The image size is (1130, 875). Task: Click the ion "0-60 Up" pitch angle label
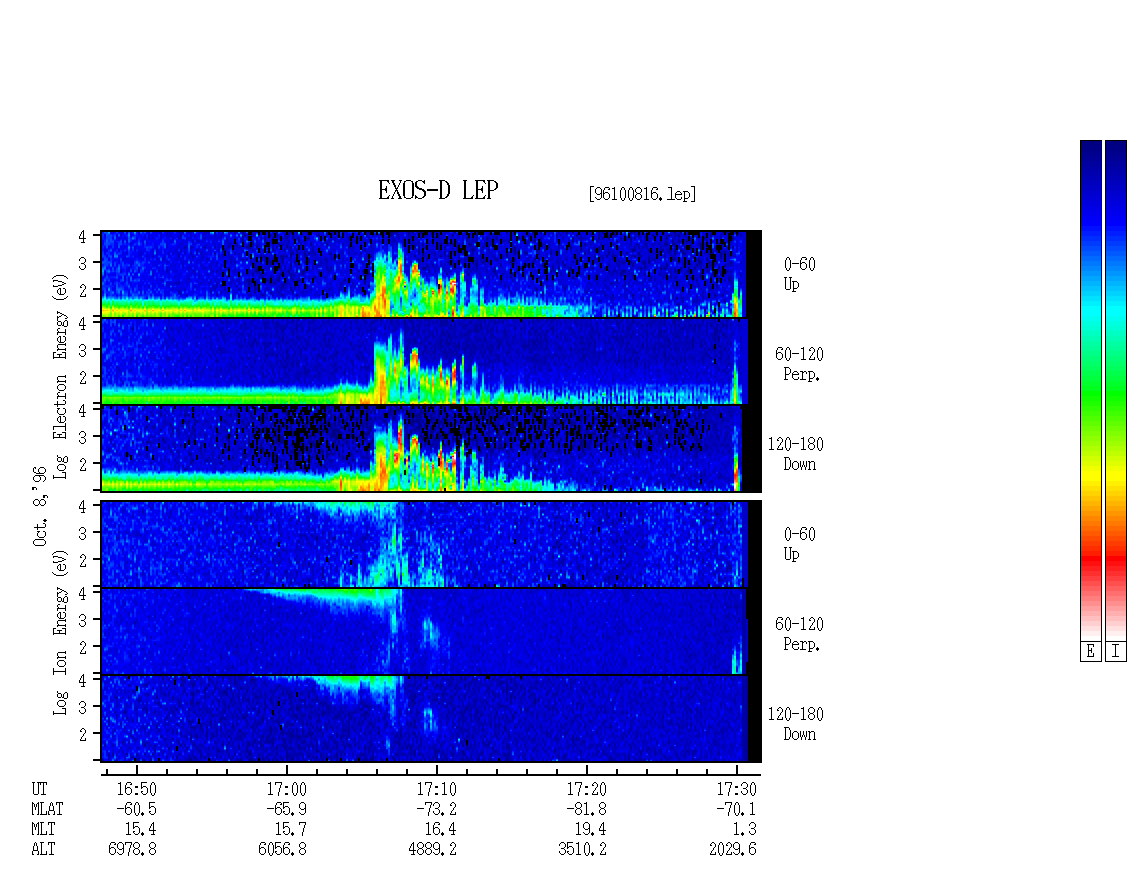click(x=799, y=544)
